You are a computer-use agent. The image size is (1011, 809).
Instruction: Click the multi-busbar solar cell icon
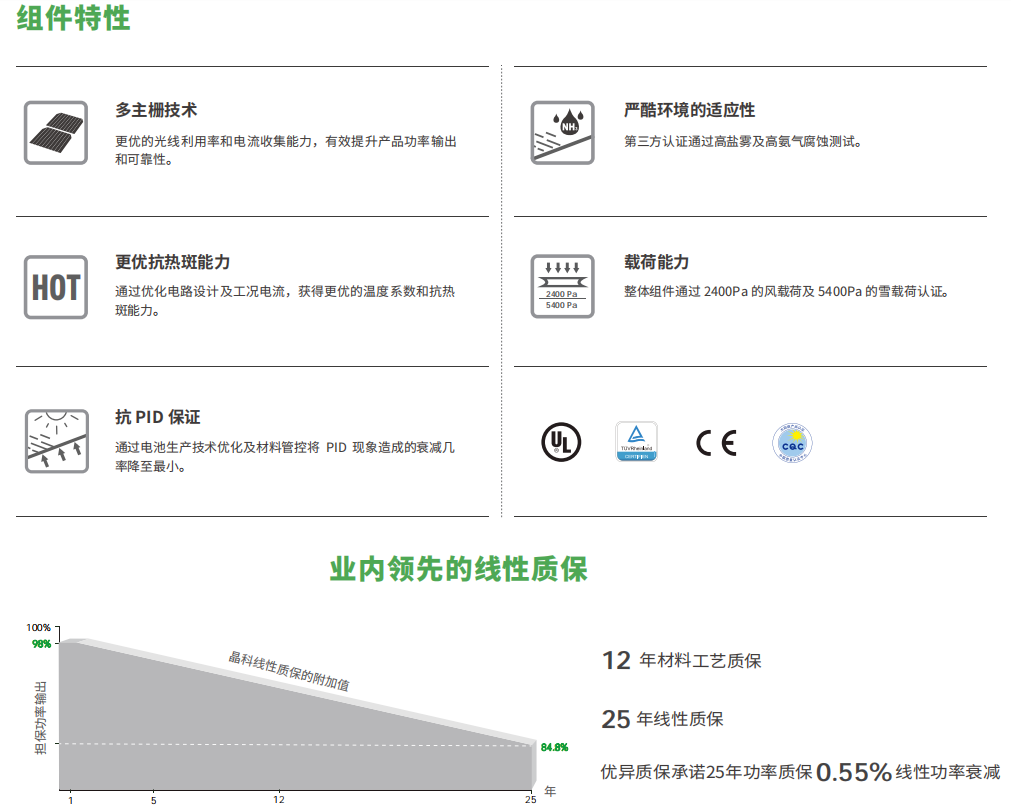click(x=56, y=133)
